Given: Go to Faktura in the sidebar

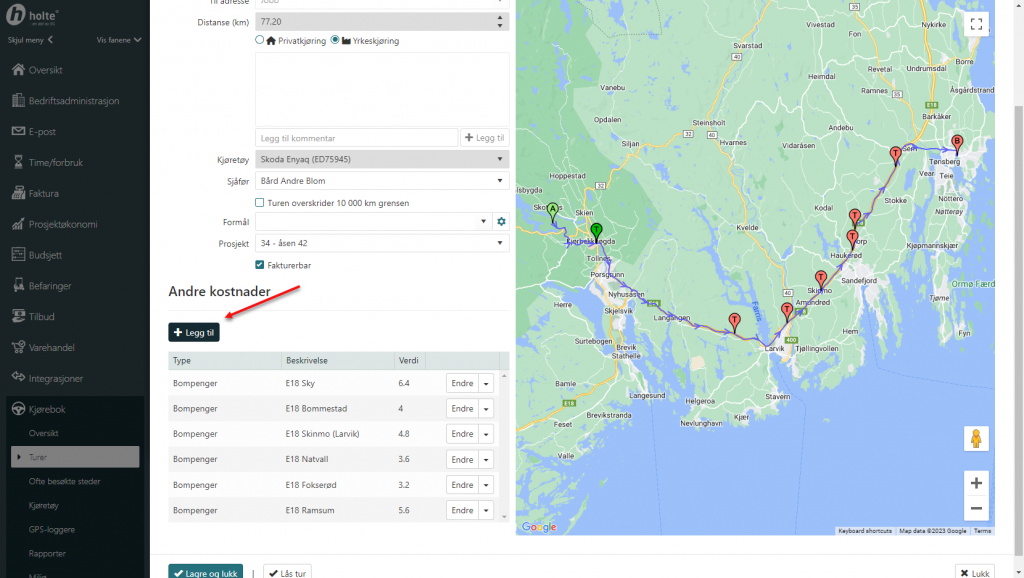Looking at the screenshot, I should (44, 193).
